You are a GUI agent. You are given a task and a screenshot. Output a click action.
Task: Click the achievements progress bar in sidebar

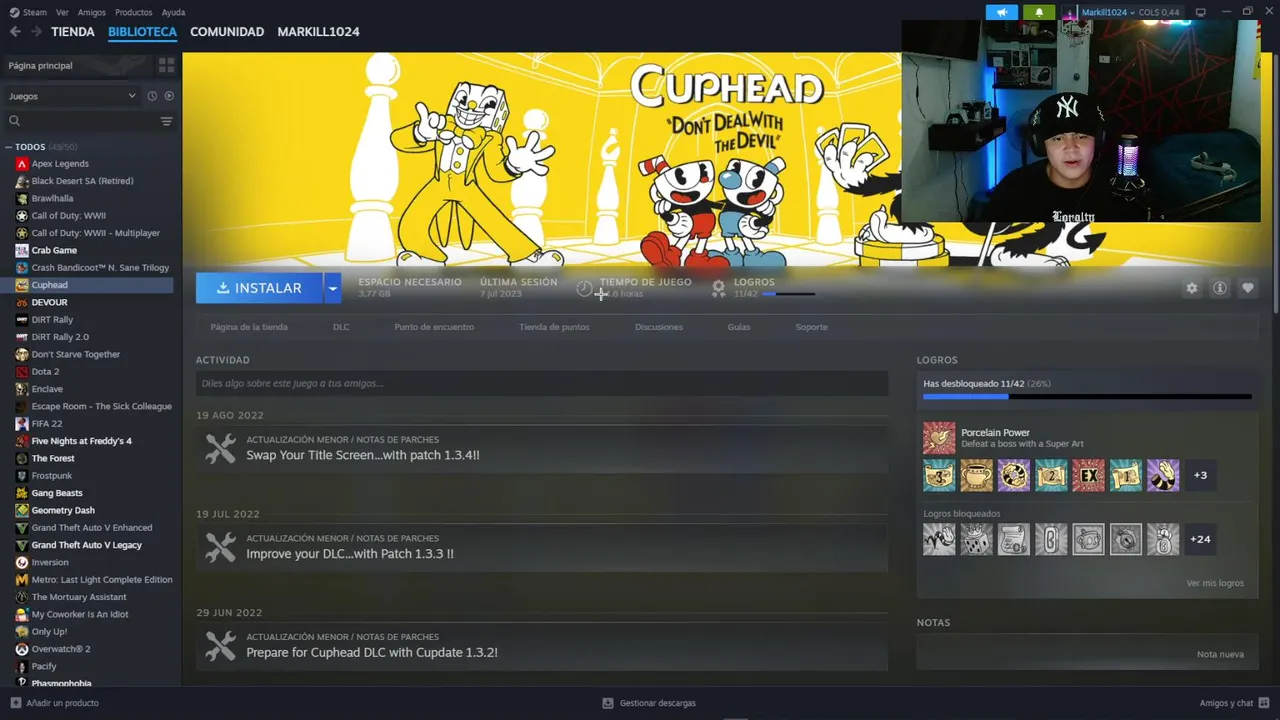(x=1087, y=397)
